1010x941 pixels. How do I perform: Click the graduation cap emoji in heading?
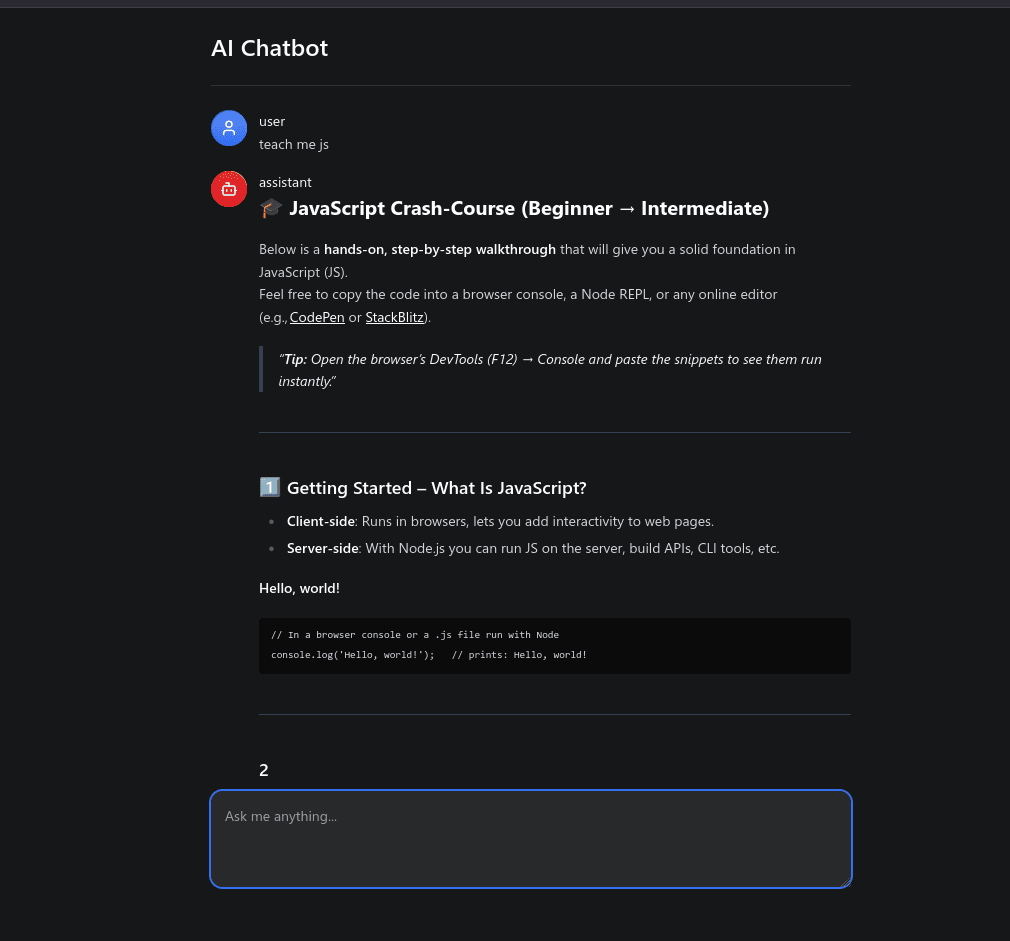pyautogui.click(x=270, y=208)
